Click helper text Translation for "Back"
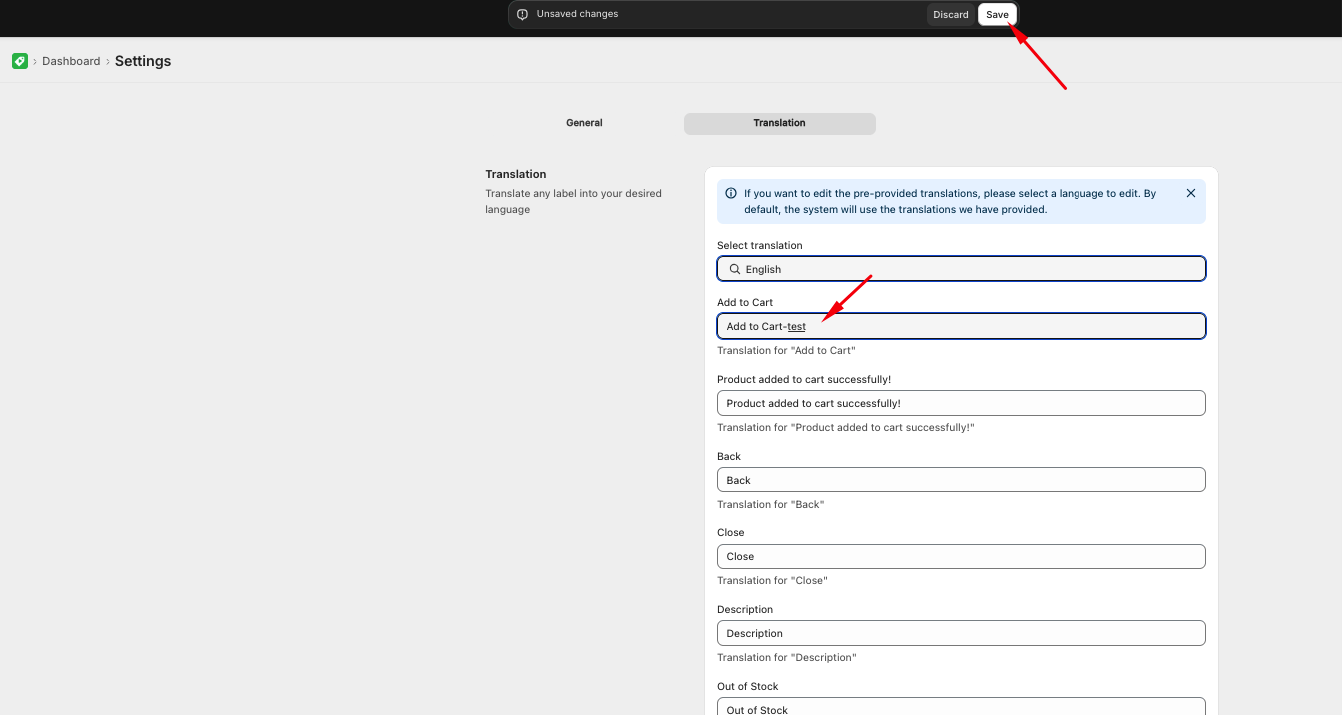 coord(771,504)
